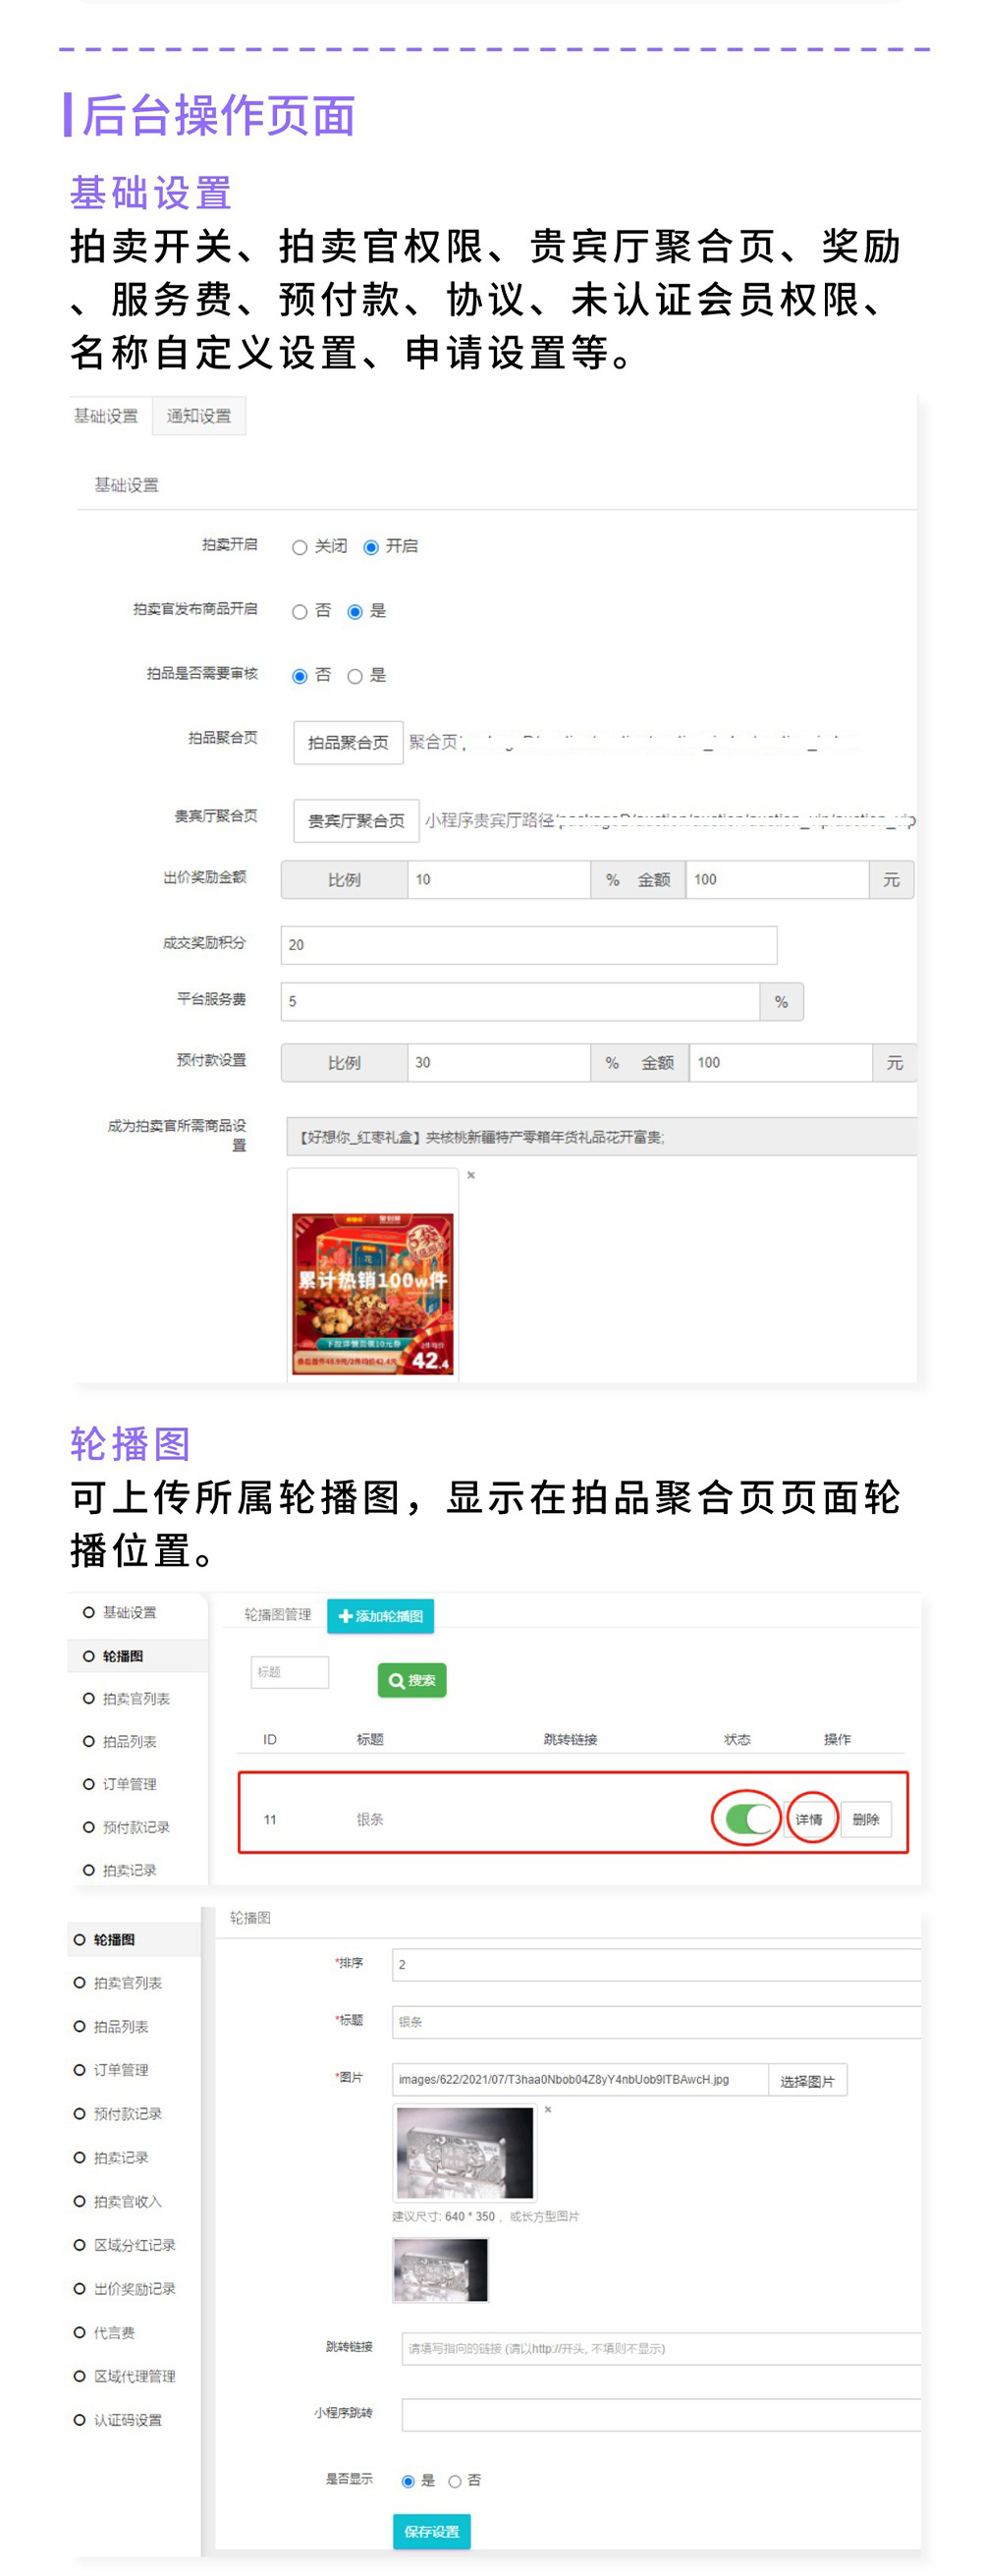Open 详情 for the 银条 carousel row
This screenshot has width=983, height=2576.
click(x=809, y=1819)
